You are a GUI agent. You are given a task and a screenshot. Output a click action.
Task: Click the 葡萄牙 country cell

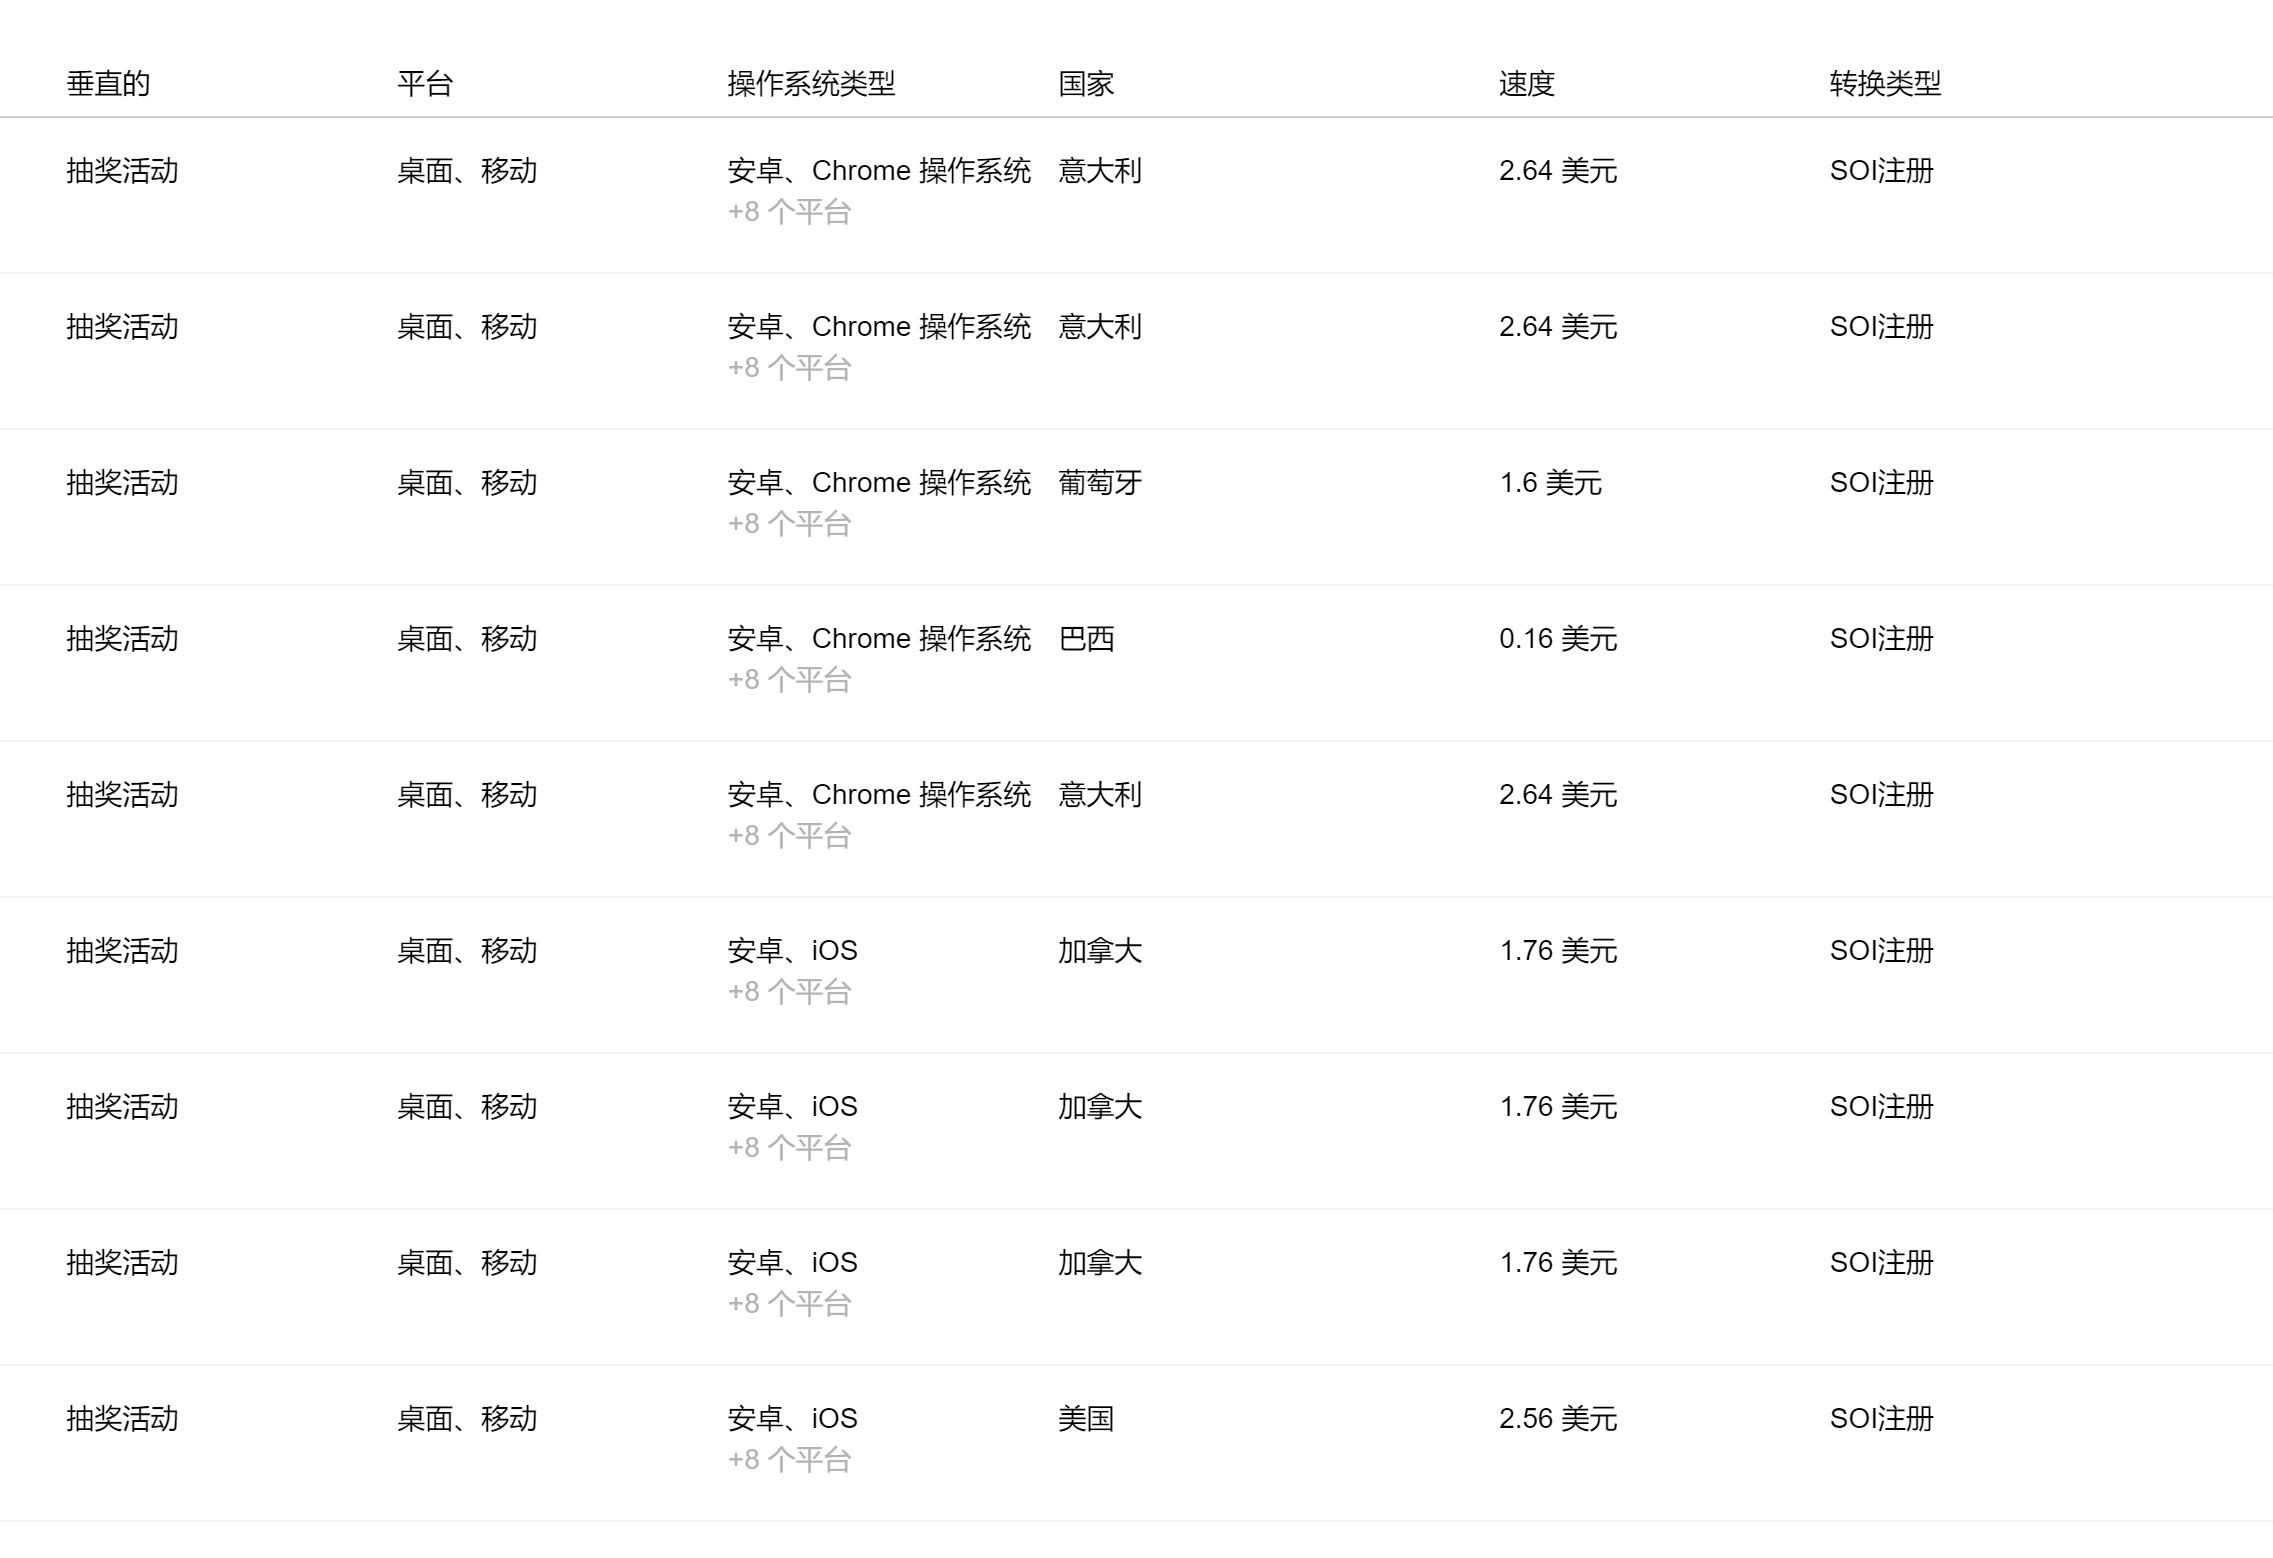coord(1100,483)
